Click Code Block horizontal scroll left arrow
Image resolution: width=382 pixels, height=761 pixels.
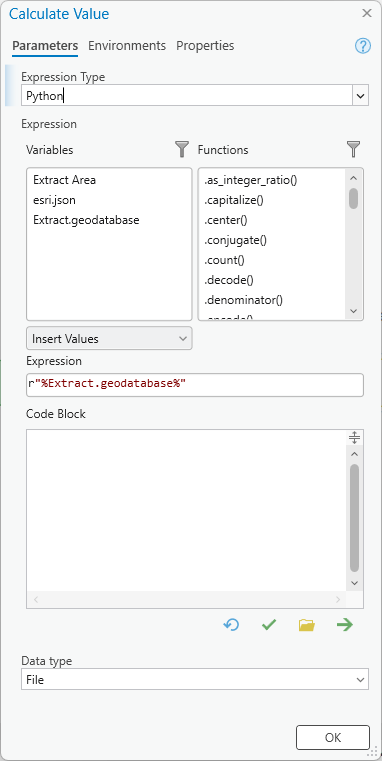click(x=35, y=600)
